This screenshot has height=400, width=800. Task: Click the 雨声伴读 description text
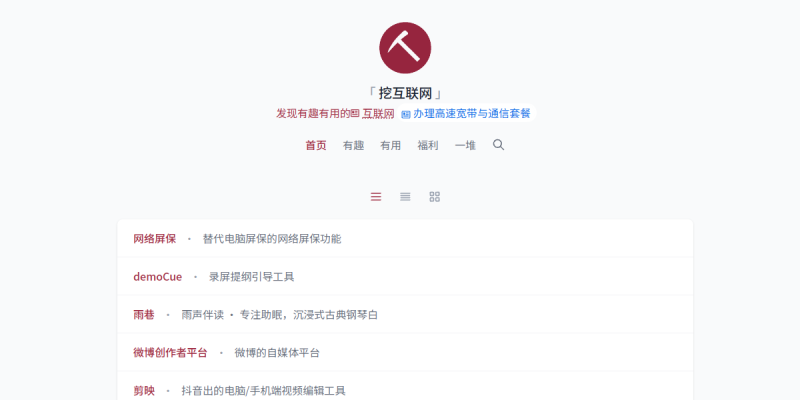click(x=280, y=315)
